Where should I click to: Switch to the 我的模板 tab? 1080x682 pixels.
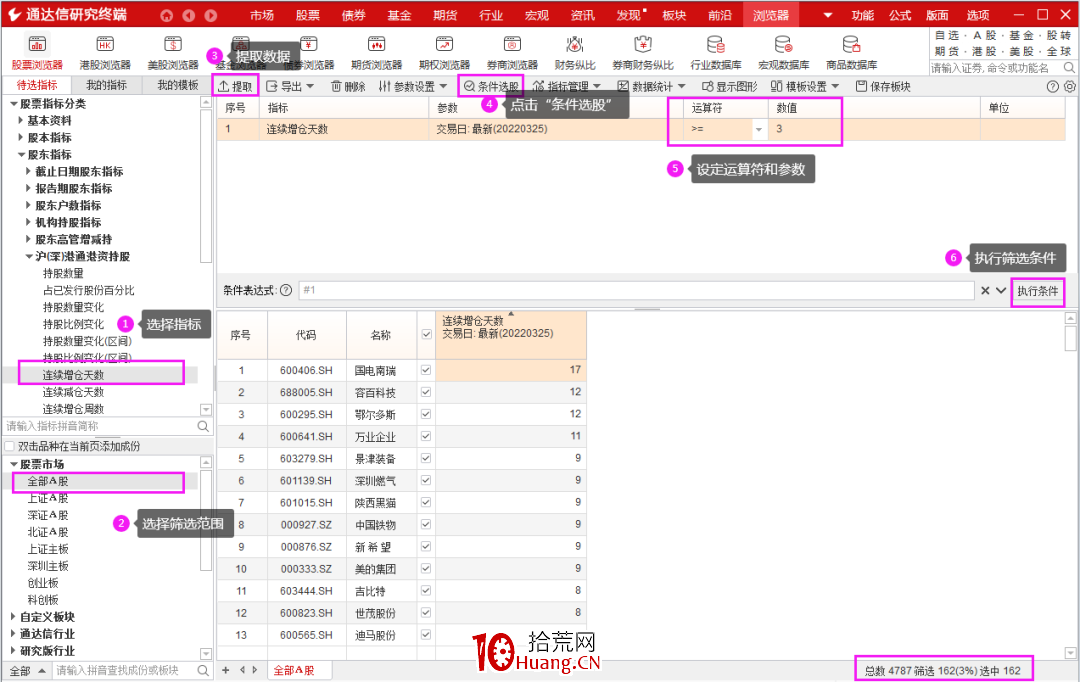click(x=177, y=85)
